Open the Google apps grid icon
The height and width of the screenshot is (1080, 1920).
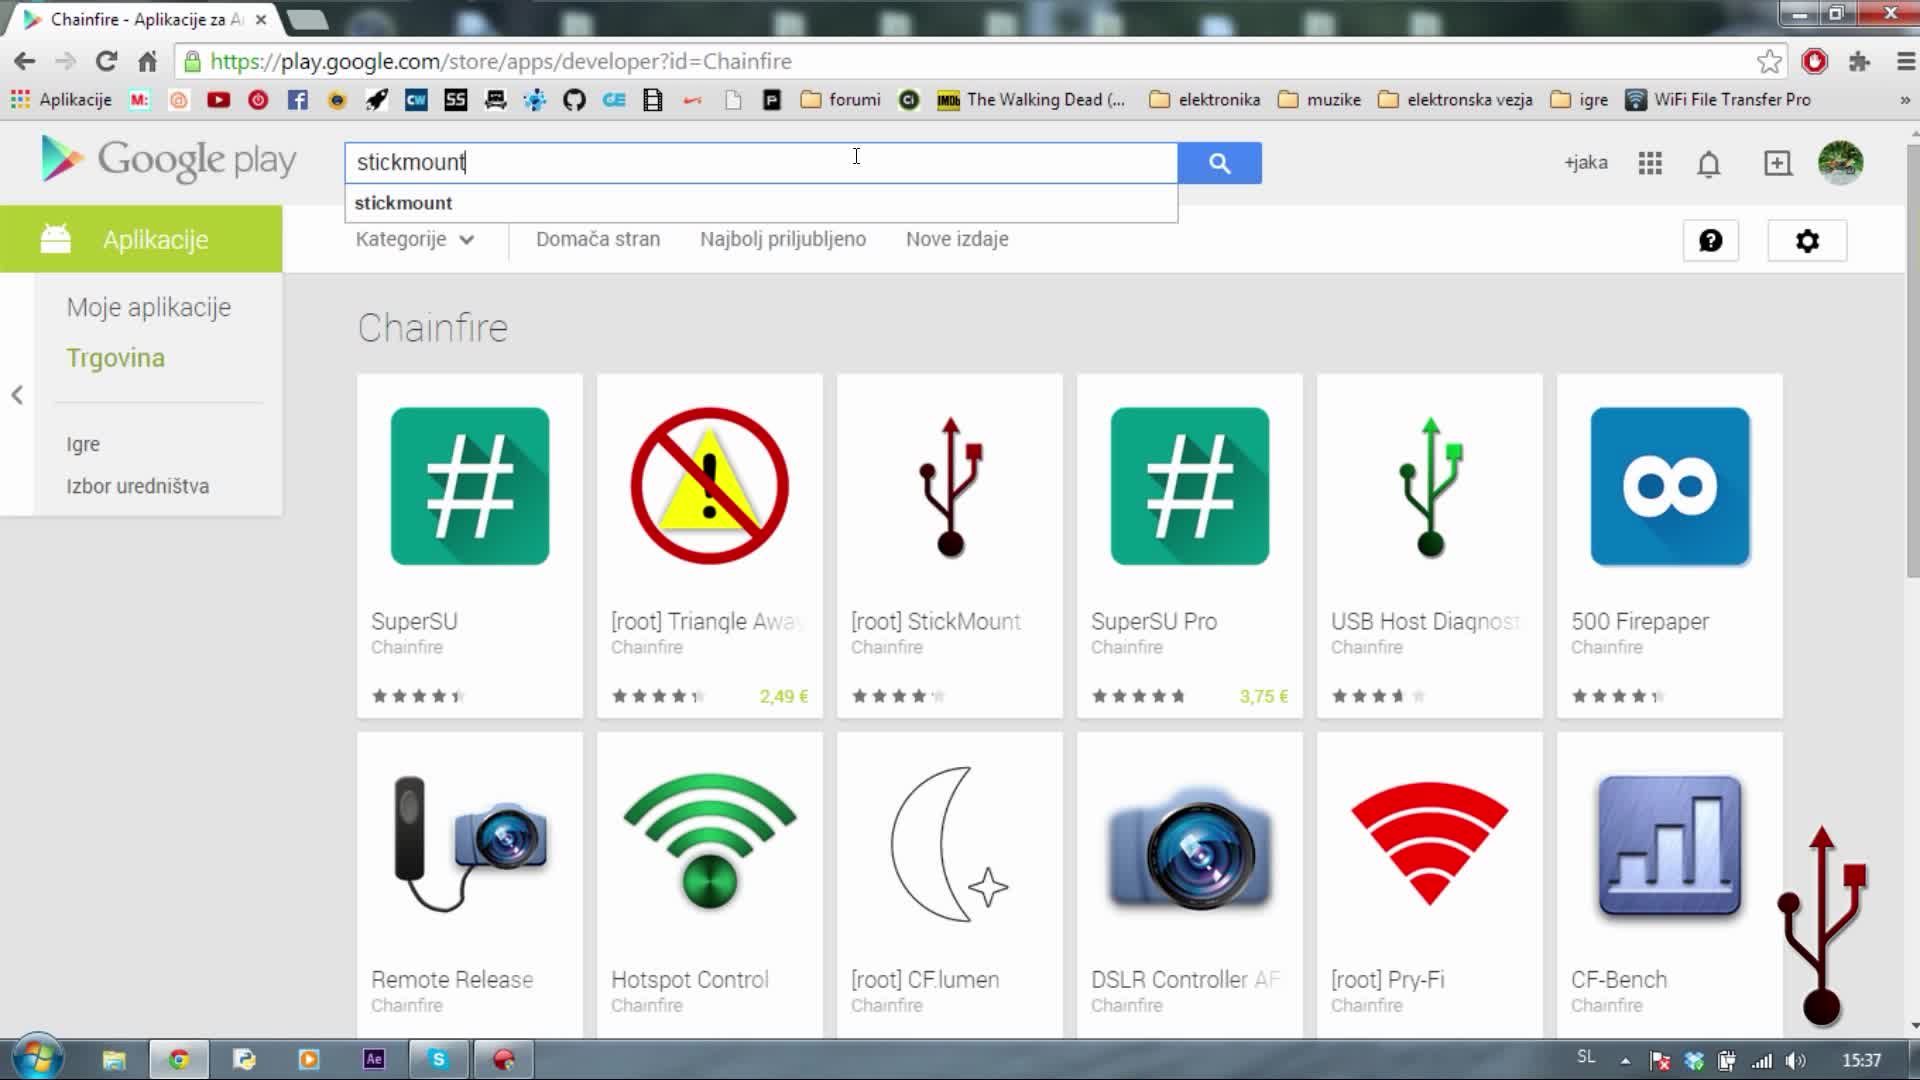(x=1650, y=163)
